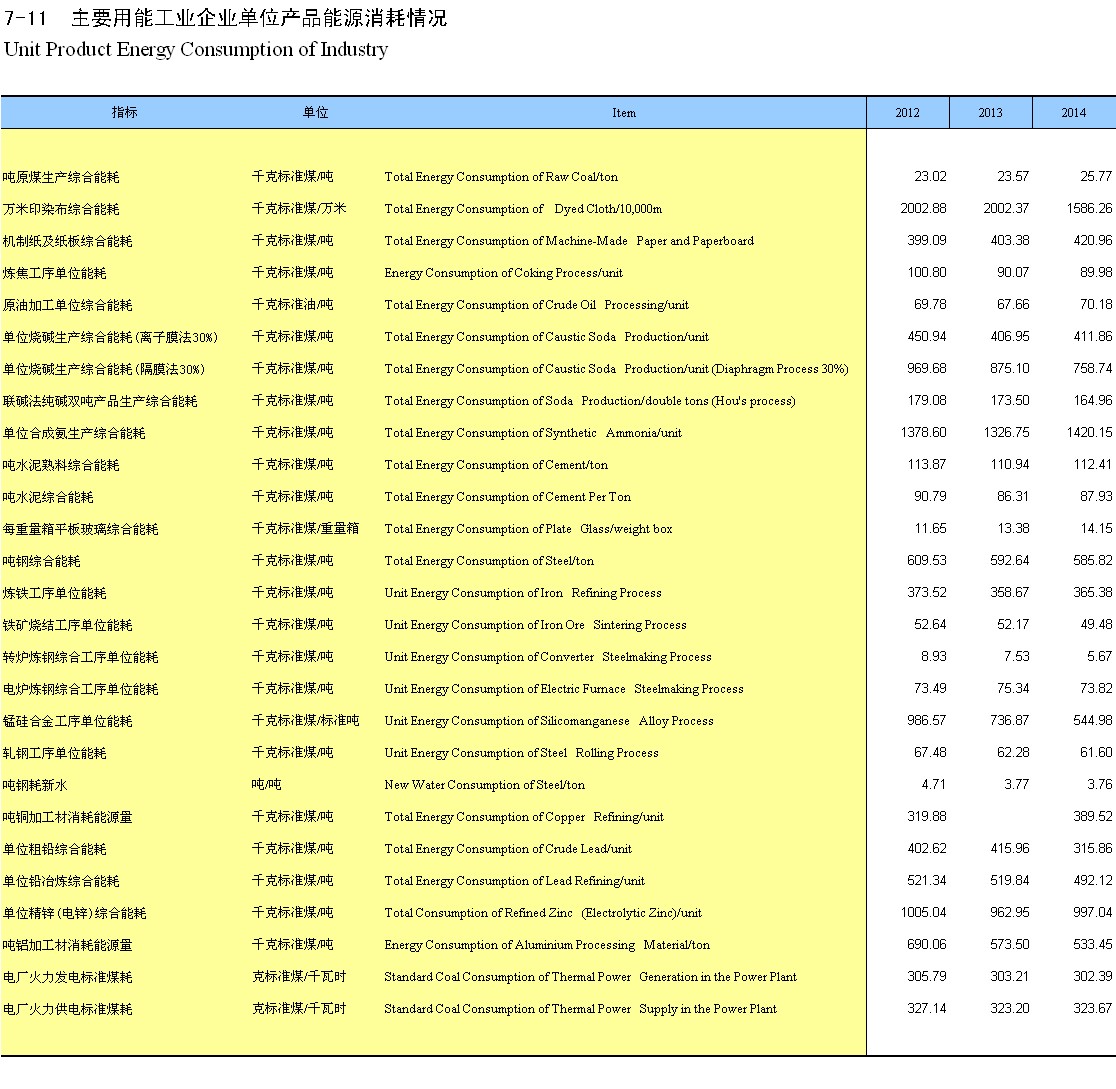This screenshot has height=1089, width=1116.
Task: Click the 指标 column header
Action: [125, 113]
